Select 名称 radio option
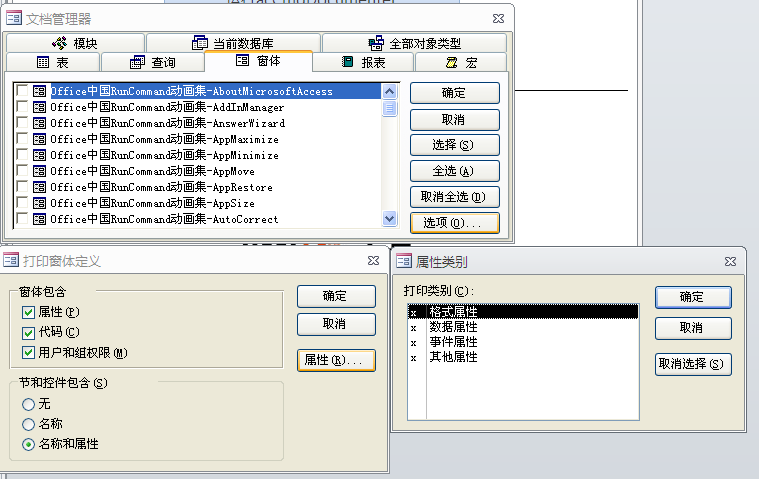The height and width of the screenshot is (479, 759). click(29, 424)
